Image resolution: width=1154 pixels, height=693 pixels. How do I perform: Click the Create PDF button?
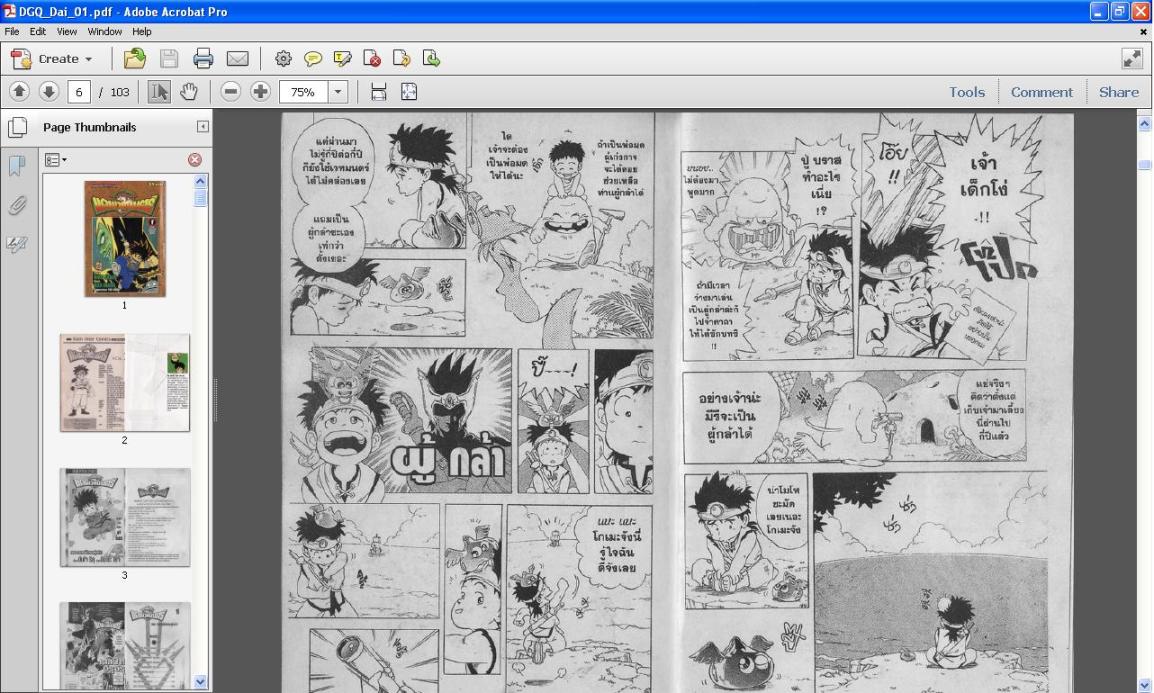pyautogui.click(x=51, y=59)
